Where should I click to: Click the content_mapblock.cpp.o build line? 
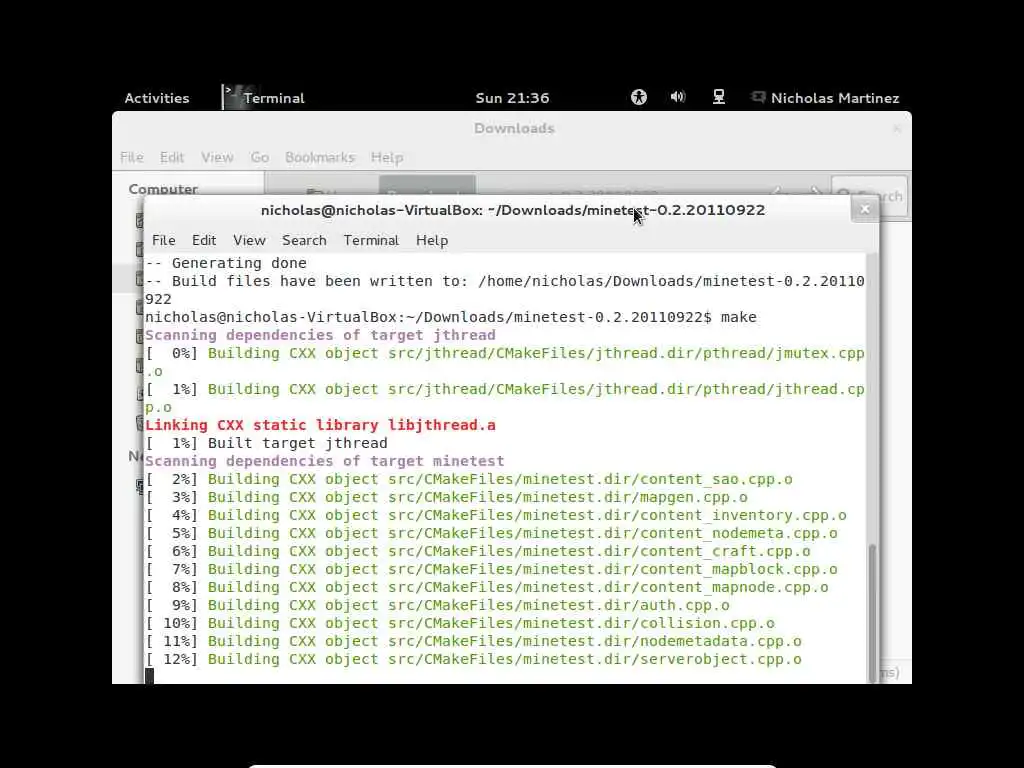click(491, 569)
